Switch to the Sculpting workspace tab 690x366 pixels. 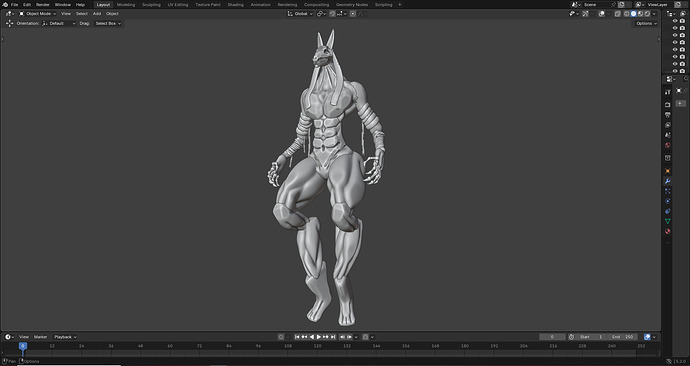pos(151,4)
